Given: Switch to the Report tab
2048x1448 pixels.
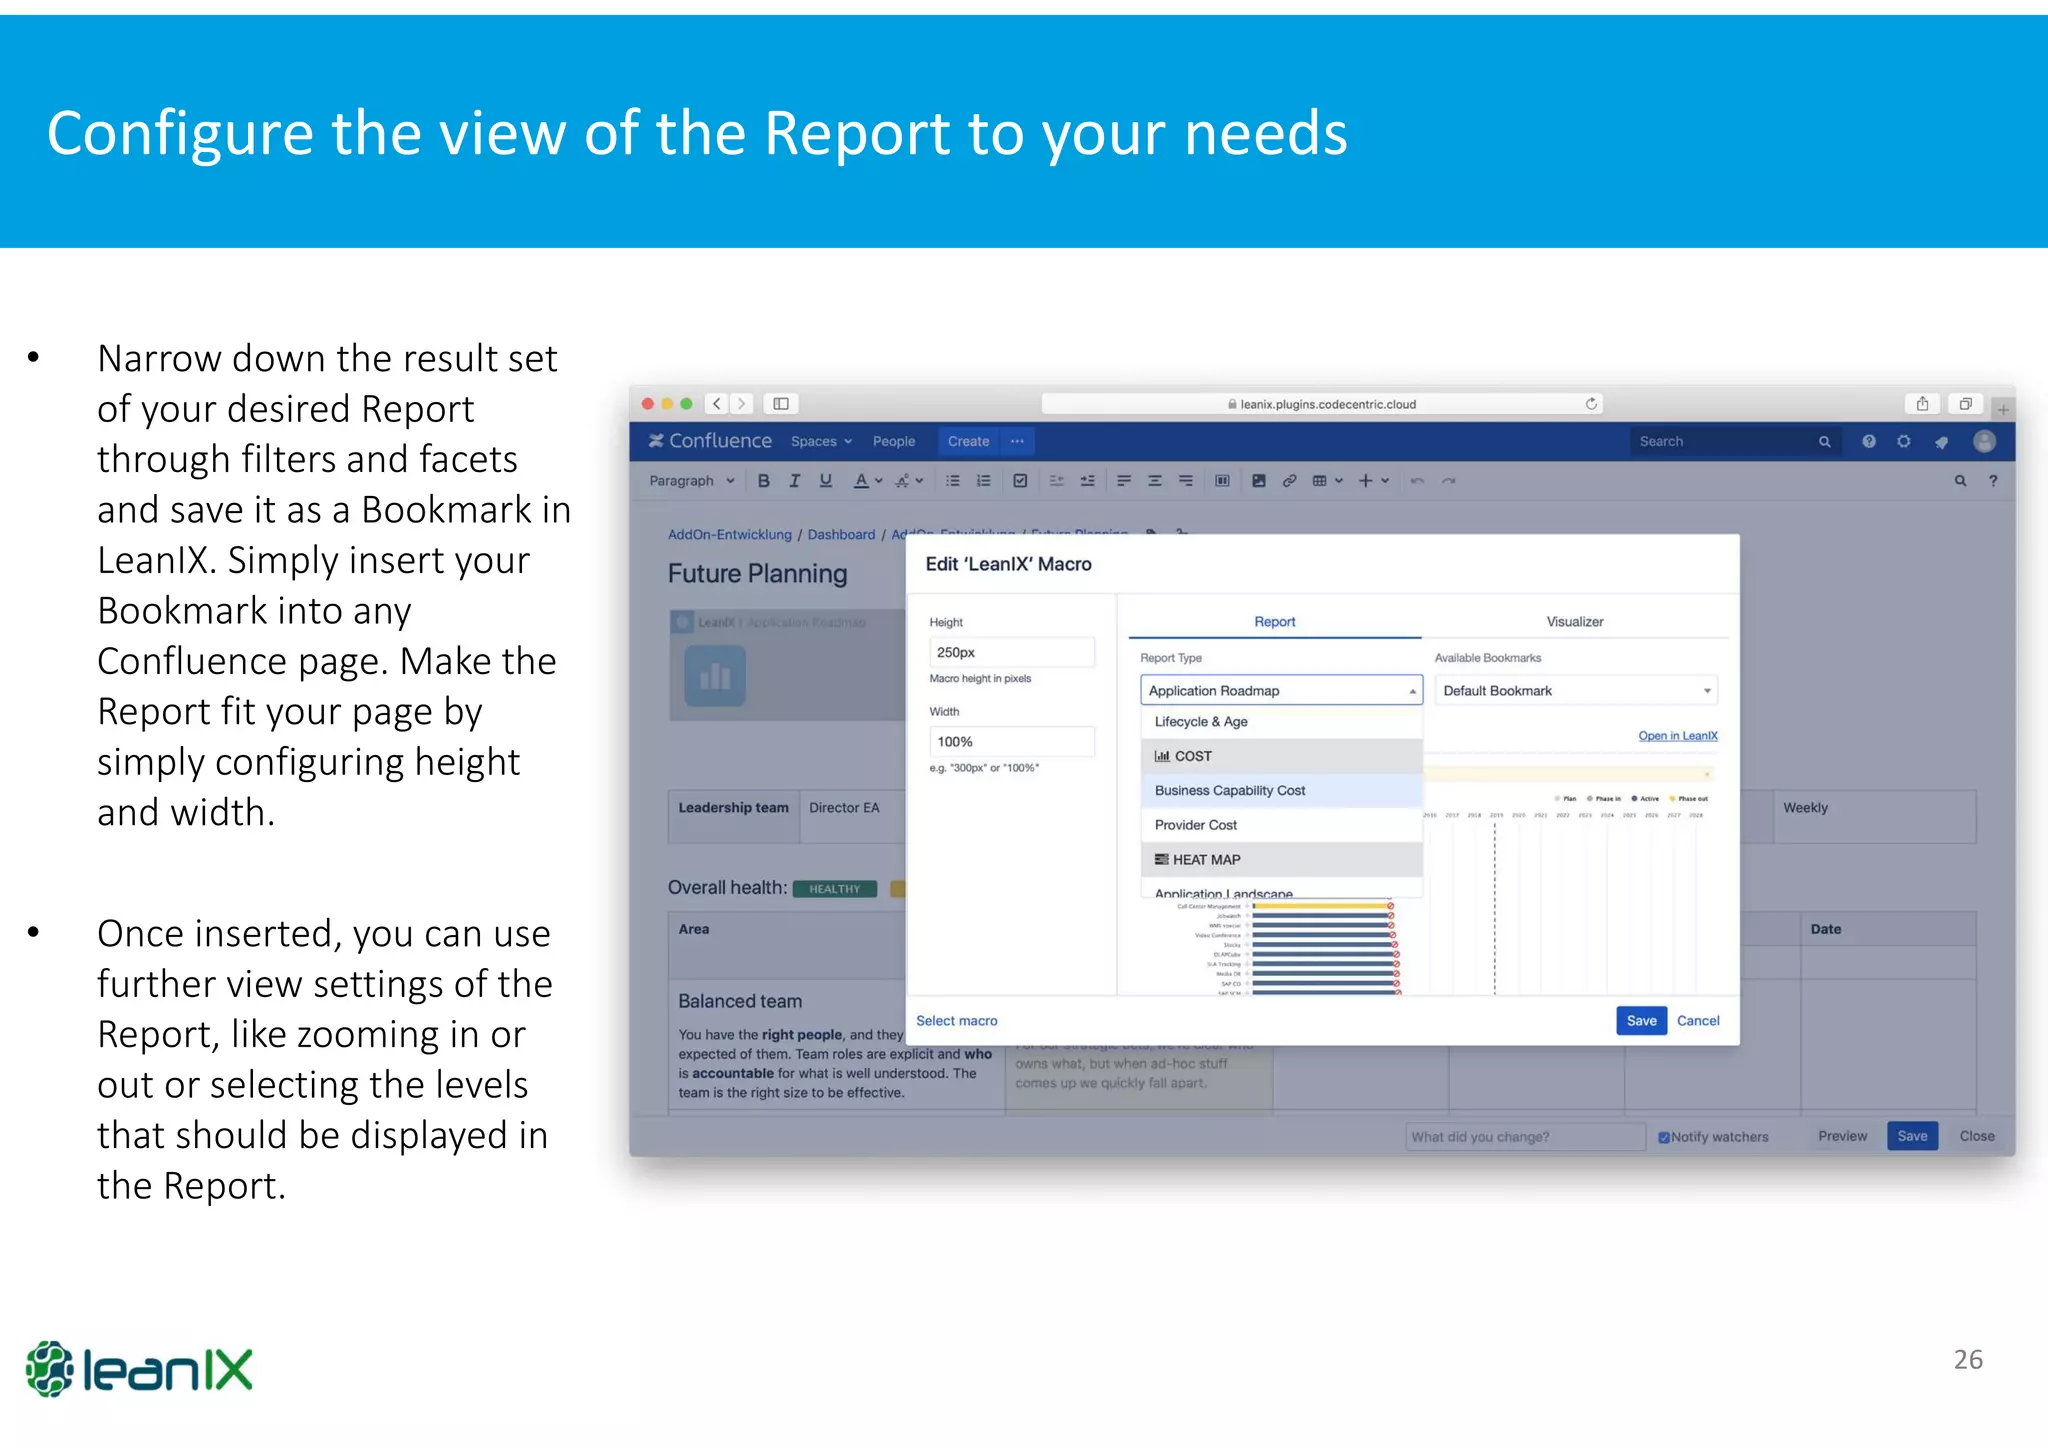Looking at the screenshot, I should (x=1275, y=622).
